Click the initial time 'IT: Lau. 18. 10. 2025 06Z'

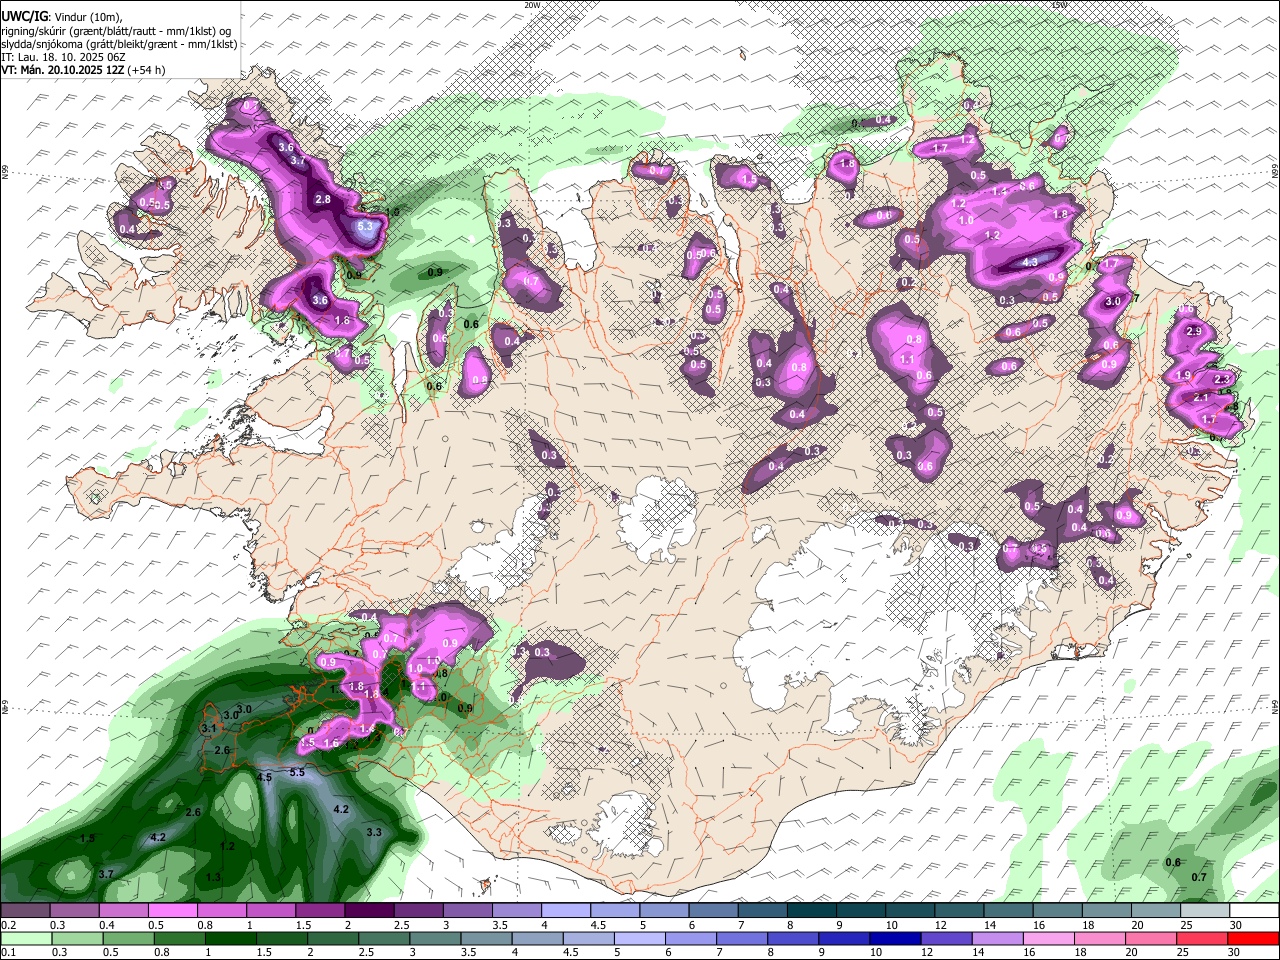point(63,57)
